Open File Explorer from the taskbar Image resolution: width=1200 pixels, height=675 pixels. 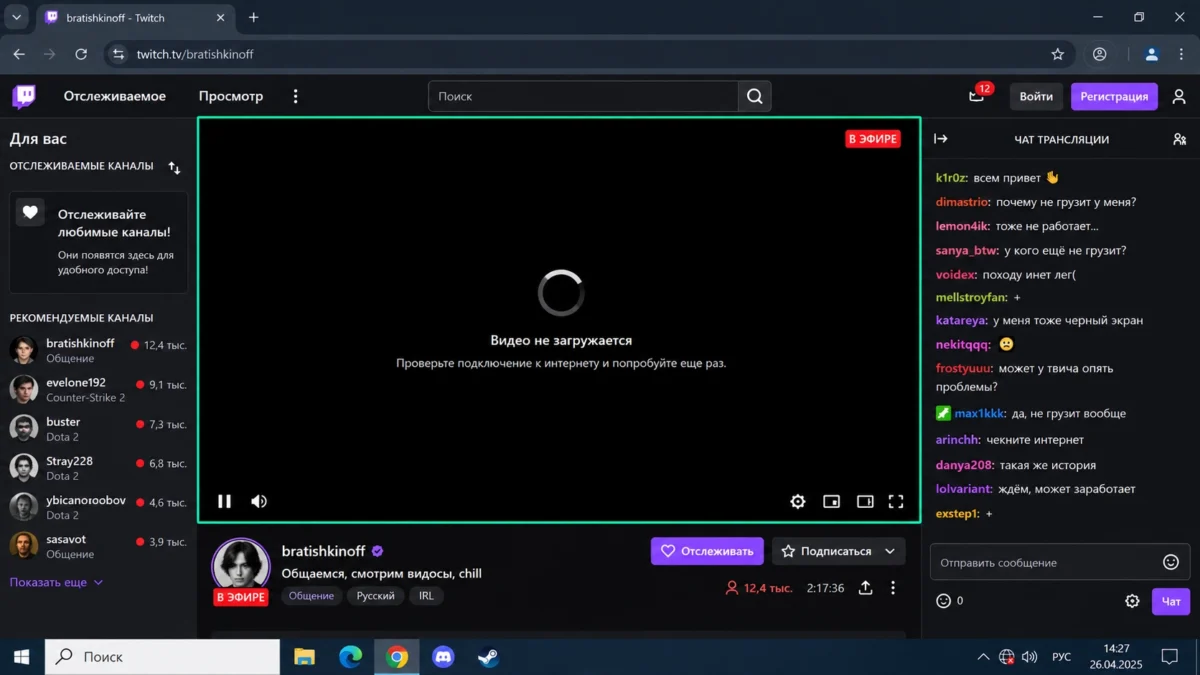pos(304,657)
